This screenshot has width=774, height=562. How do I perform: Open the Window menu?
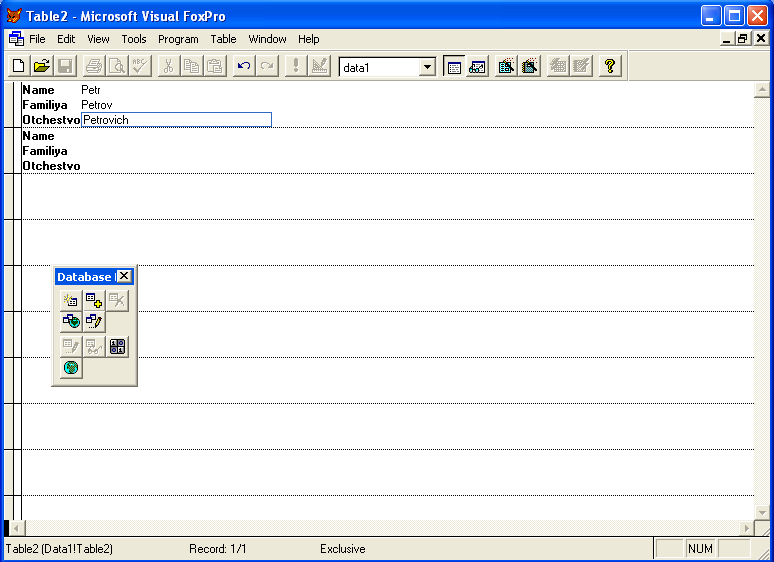267,39
